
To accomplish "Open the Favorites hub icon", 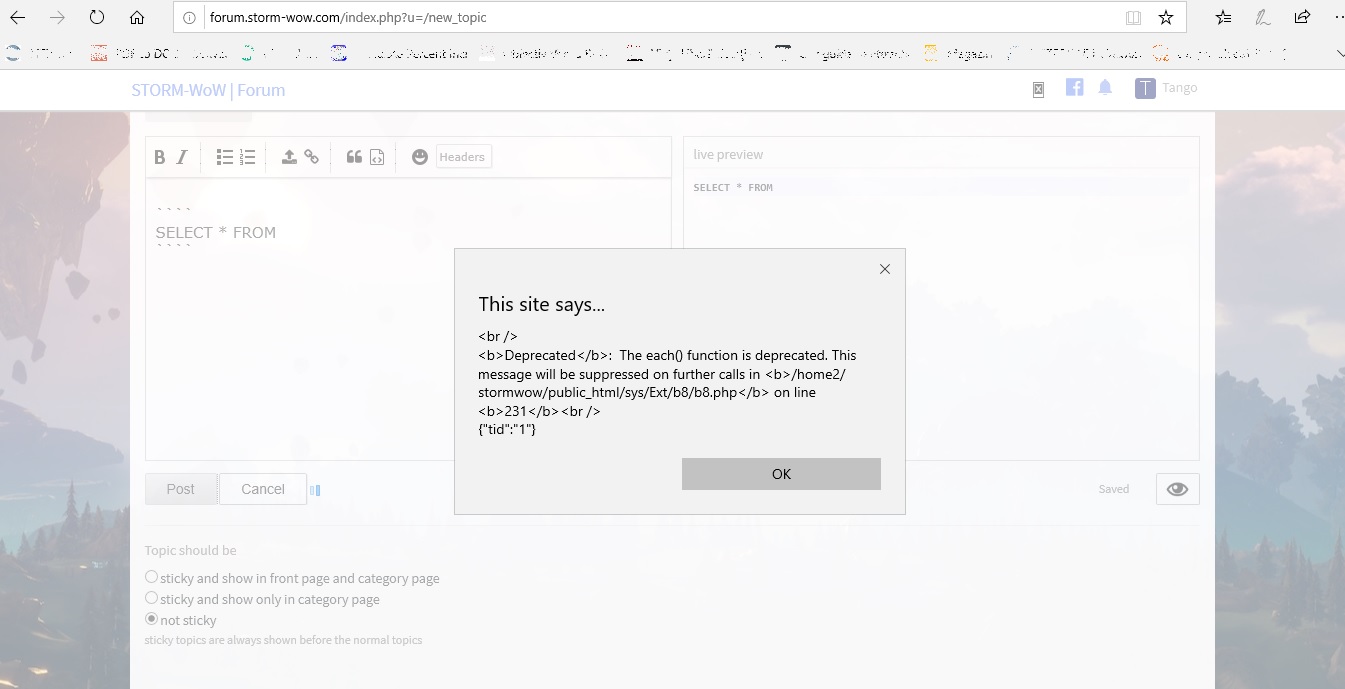I will [x=1223, y=17].
